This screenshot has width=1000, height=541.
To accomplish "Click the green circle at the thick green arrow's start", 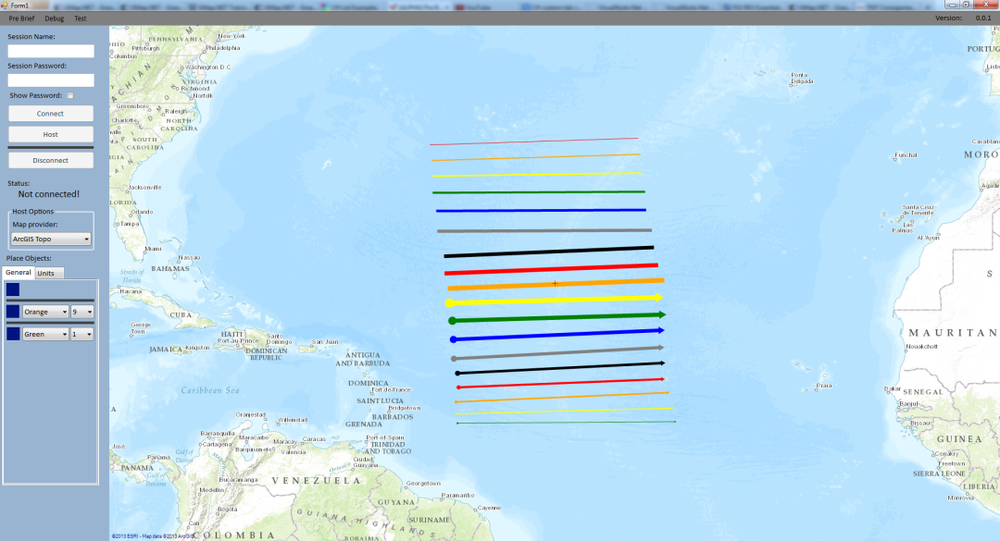I will tap(452, 321).
